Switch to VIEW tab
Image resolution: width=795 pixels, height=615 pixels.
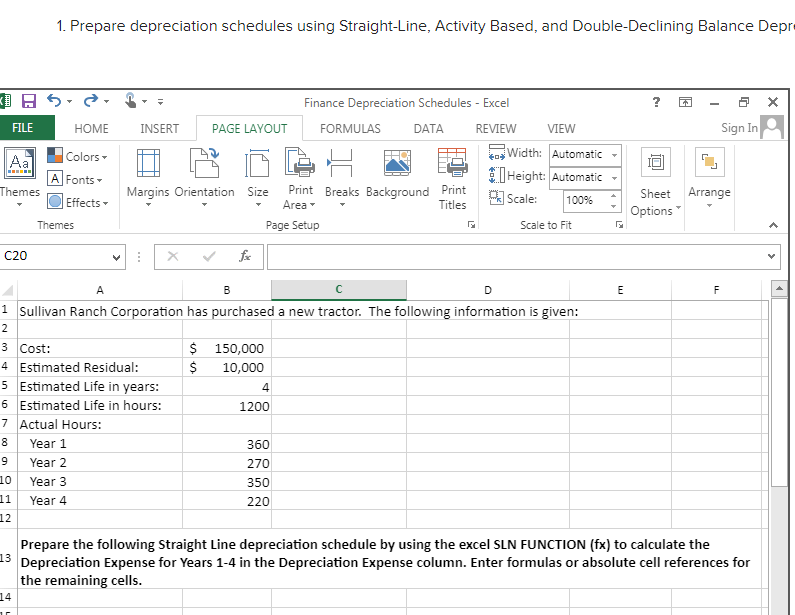click(x=561, y=129)
